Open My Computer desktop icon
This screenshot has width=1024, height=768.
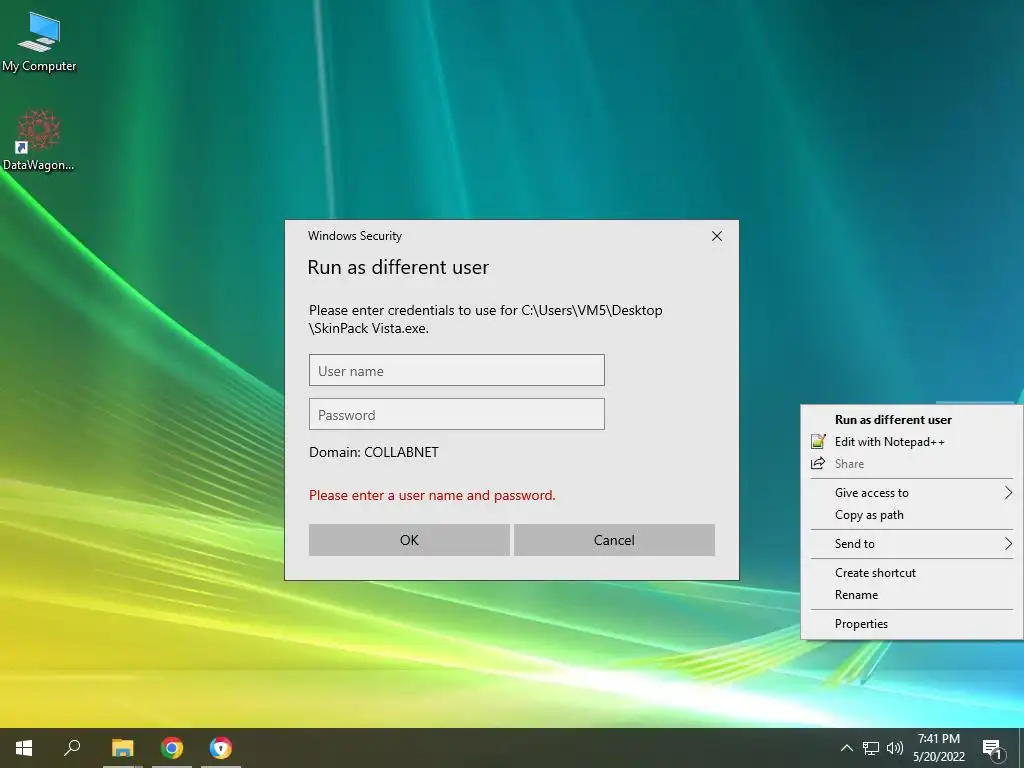pos(39,42)
